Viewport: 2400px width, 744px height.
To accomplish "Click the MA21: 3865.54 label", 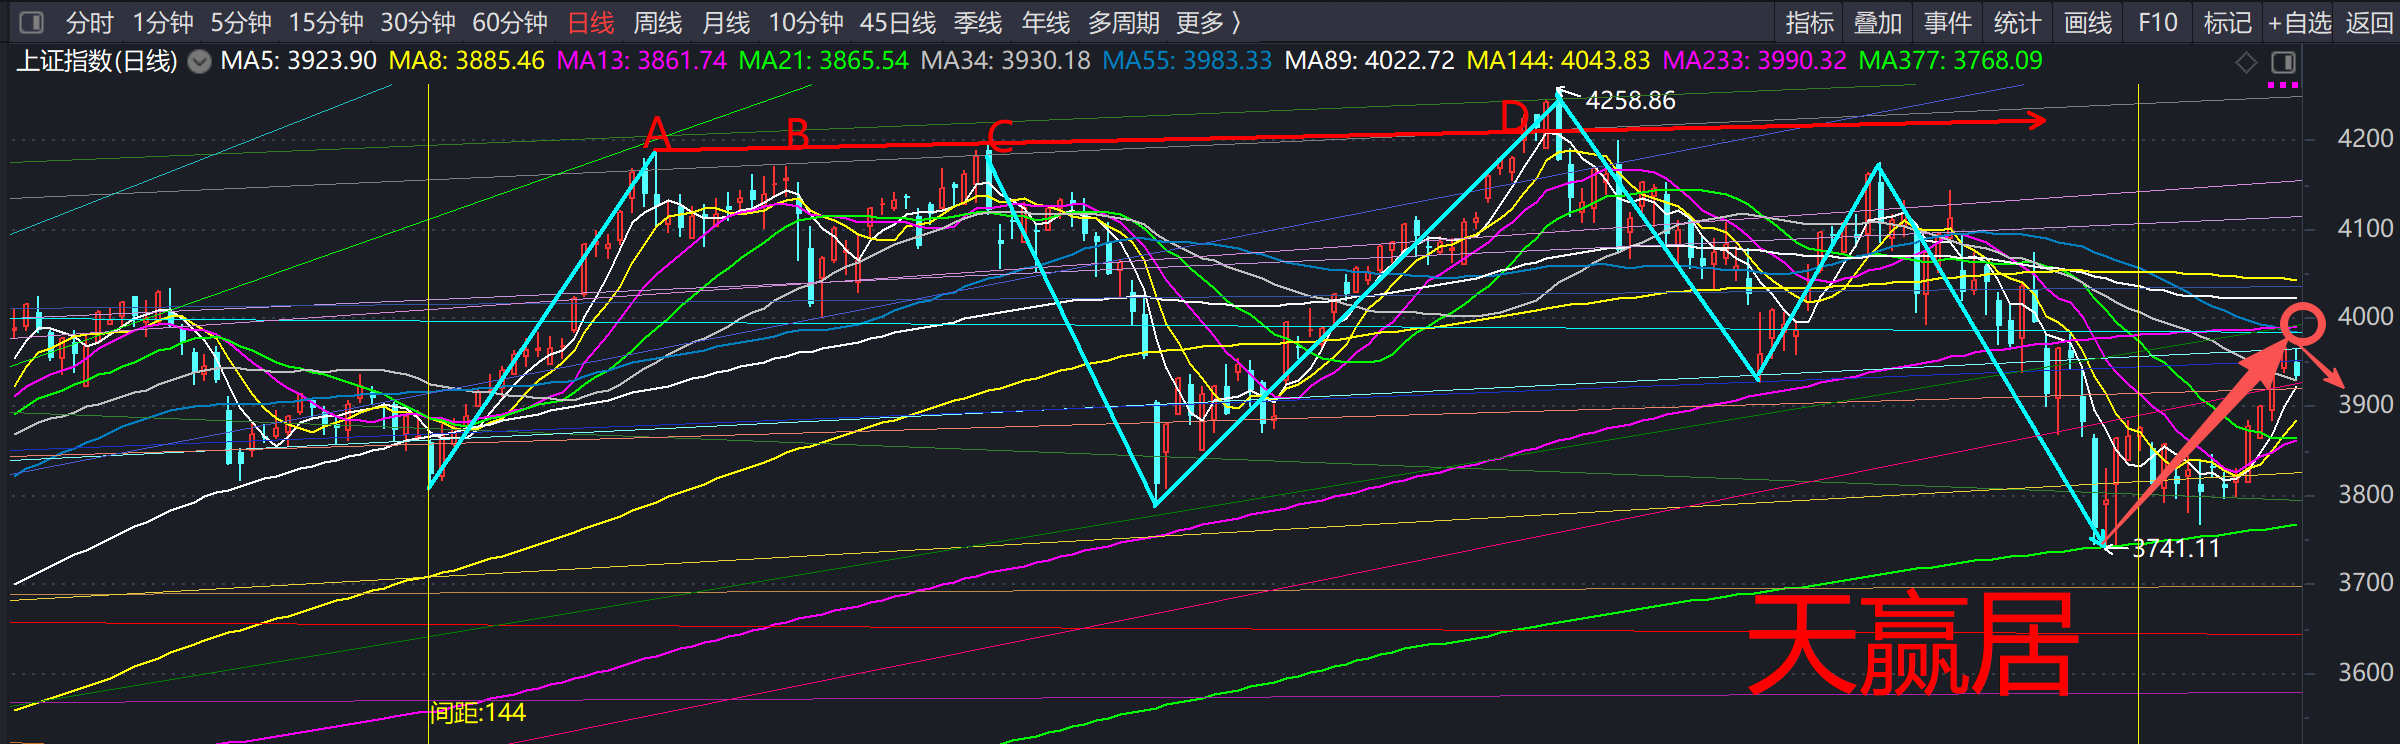I will coord(823,61).
